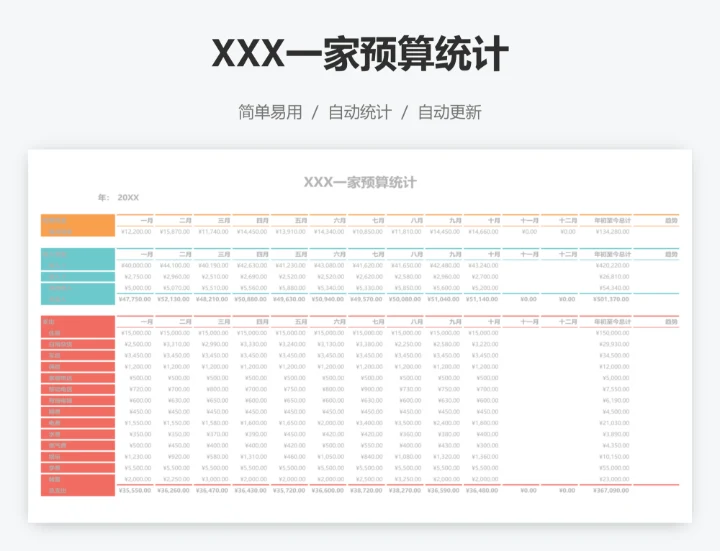Viewport: 720px width, 551px height.
Task: Select the cell ¥720.00
Action: [x=141, y=389]
